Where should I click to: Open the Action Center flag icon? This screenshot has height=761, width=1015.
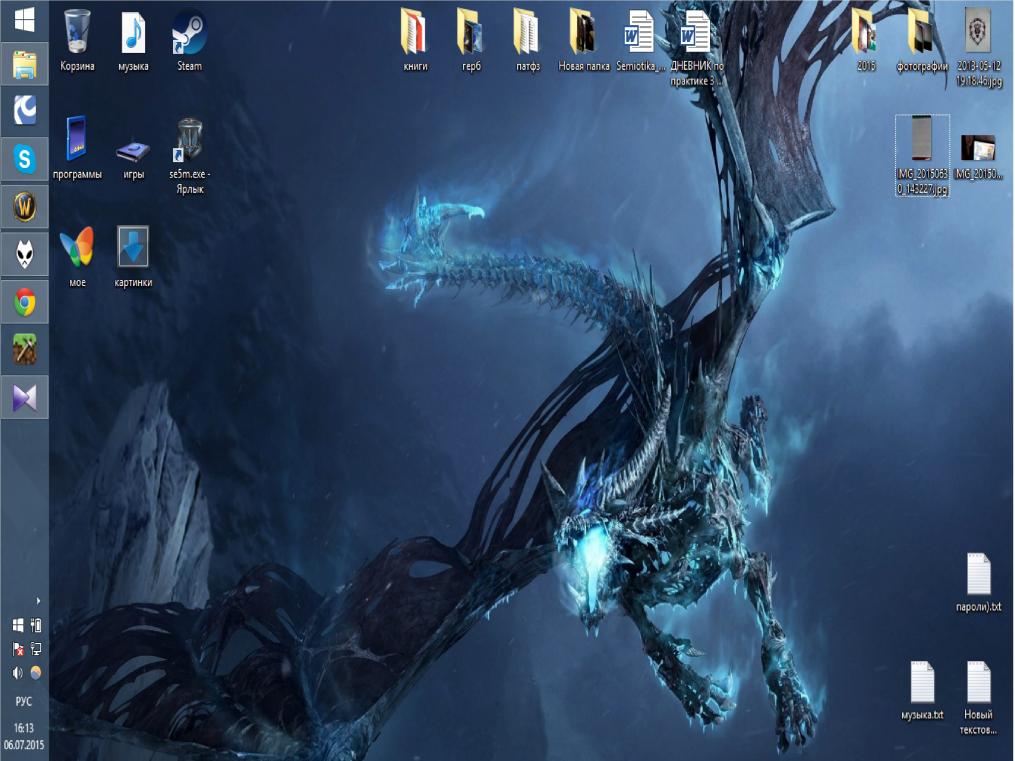[x=17, y=649]
